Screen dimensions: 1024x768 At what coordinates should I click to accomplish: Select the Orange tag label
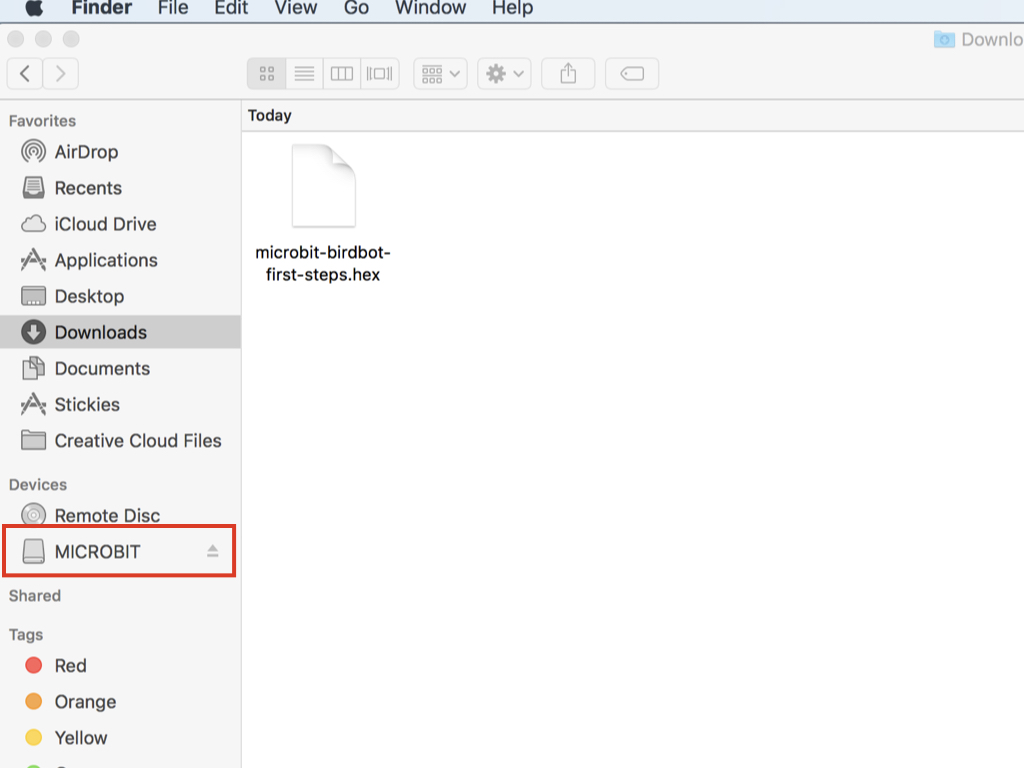pyautogui.click(x=86, y=701)
